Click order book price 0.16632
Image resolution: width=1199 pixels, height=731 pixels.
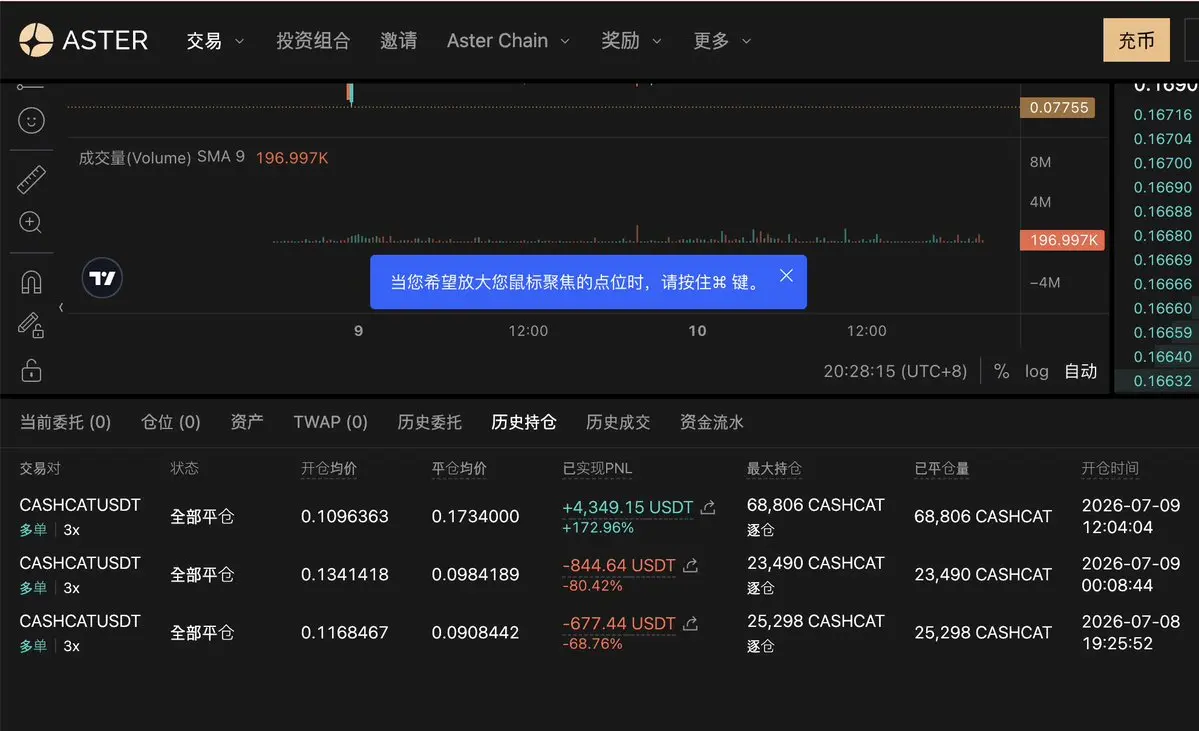click(x=1162, y=381)
